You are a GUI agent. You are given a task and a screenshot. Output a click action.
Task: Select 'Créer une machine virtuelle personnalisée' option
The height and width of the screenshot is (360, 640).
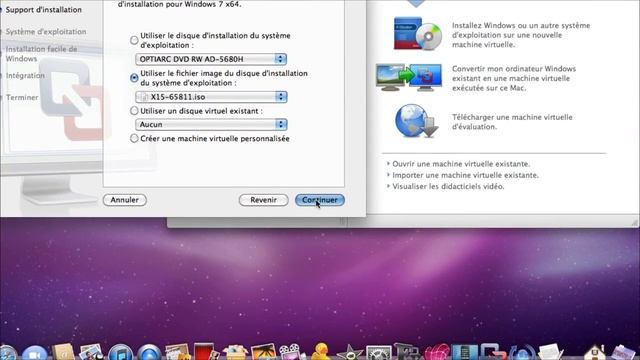pos(134,138)
